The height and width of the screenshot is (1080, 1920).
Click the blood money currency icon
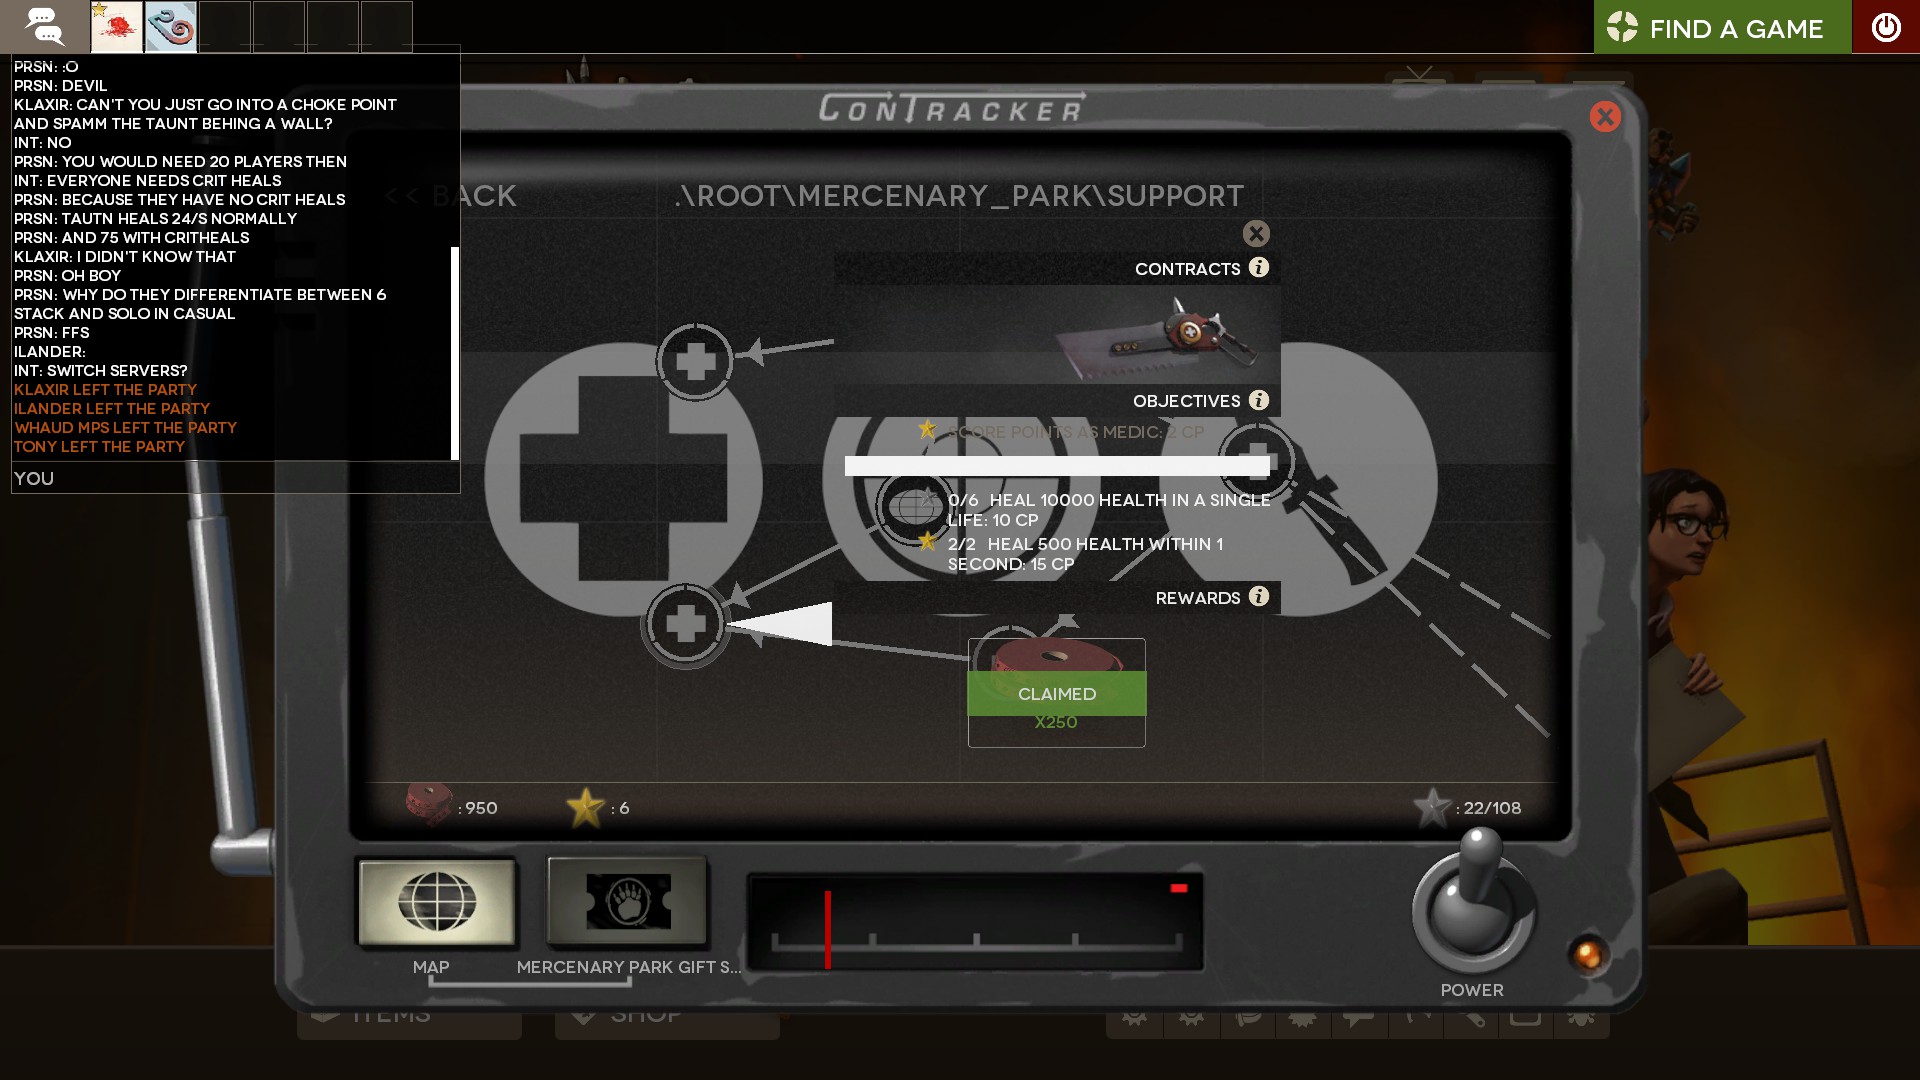(429, 804)
